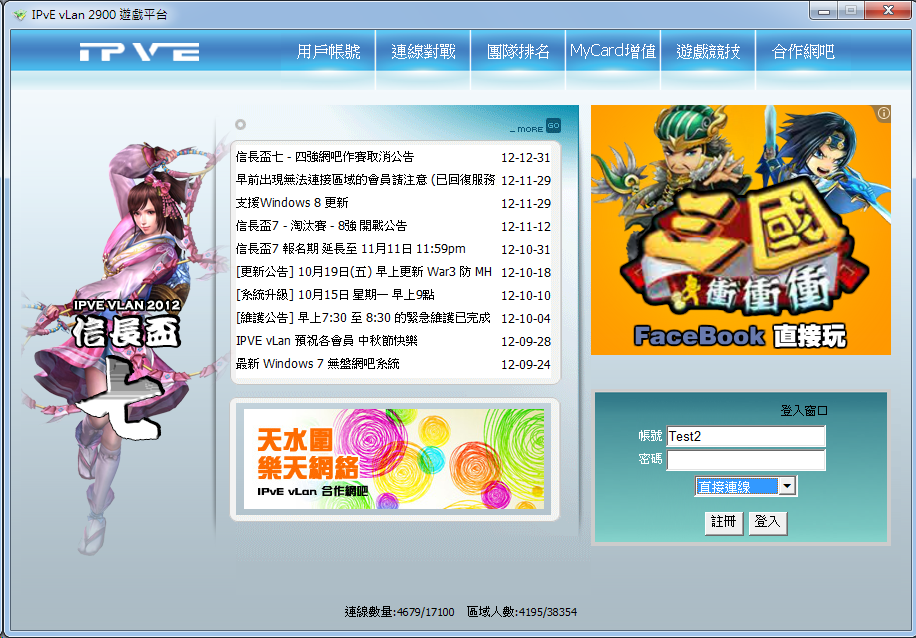The height and width of the screenshot is (638, 916).
Task: Click the date 12-12-31 in news list
Action: coord(526,158)
